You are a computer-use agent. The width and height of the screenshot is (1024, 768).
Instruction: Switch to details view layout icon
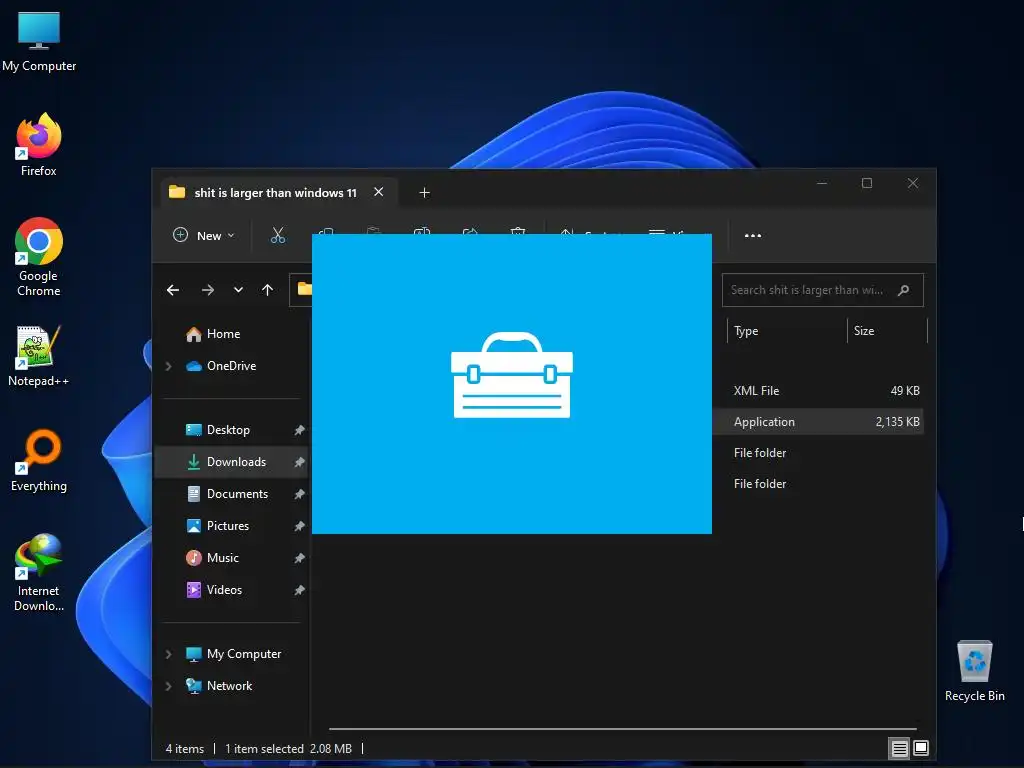pyautogui.click(x=899, y=748)
